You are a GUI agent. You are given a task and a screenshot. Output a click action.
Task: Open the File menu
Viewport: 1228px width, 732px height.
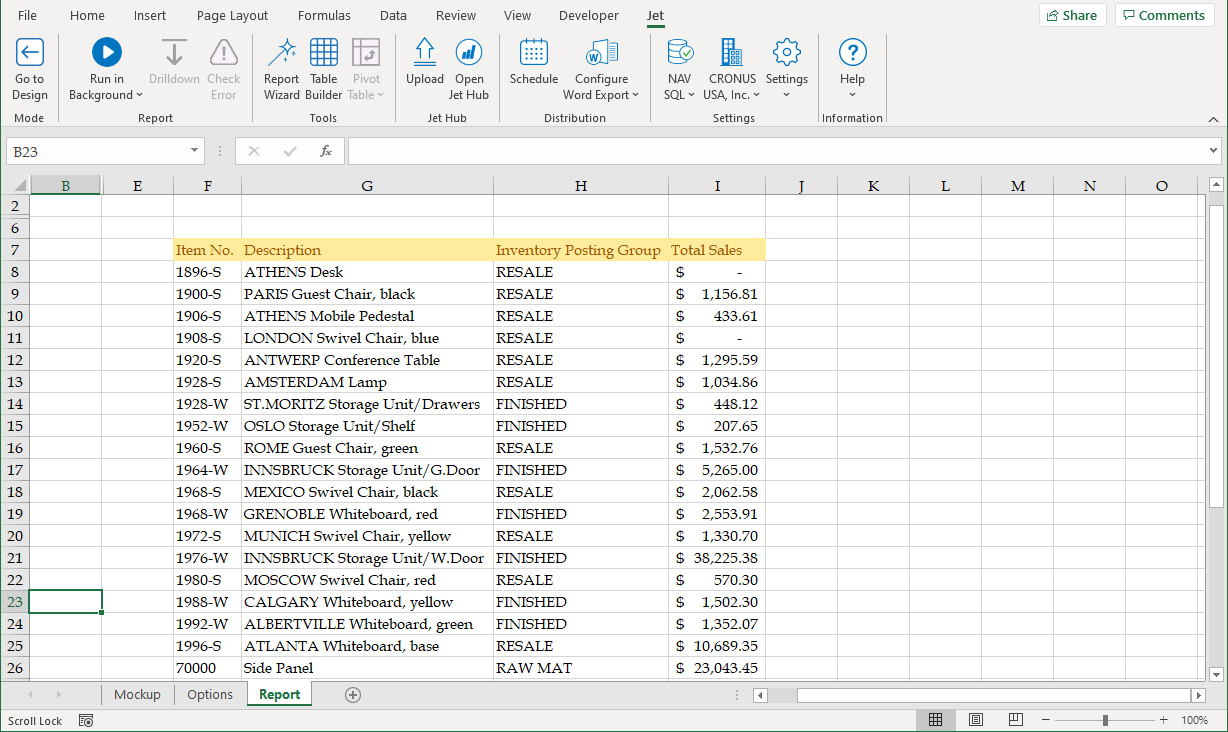[x=27, y=15]
